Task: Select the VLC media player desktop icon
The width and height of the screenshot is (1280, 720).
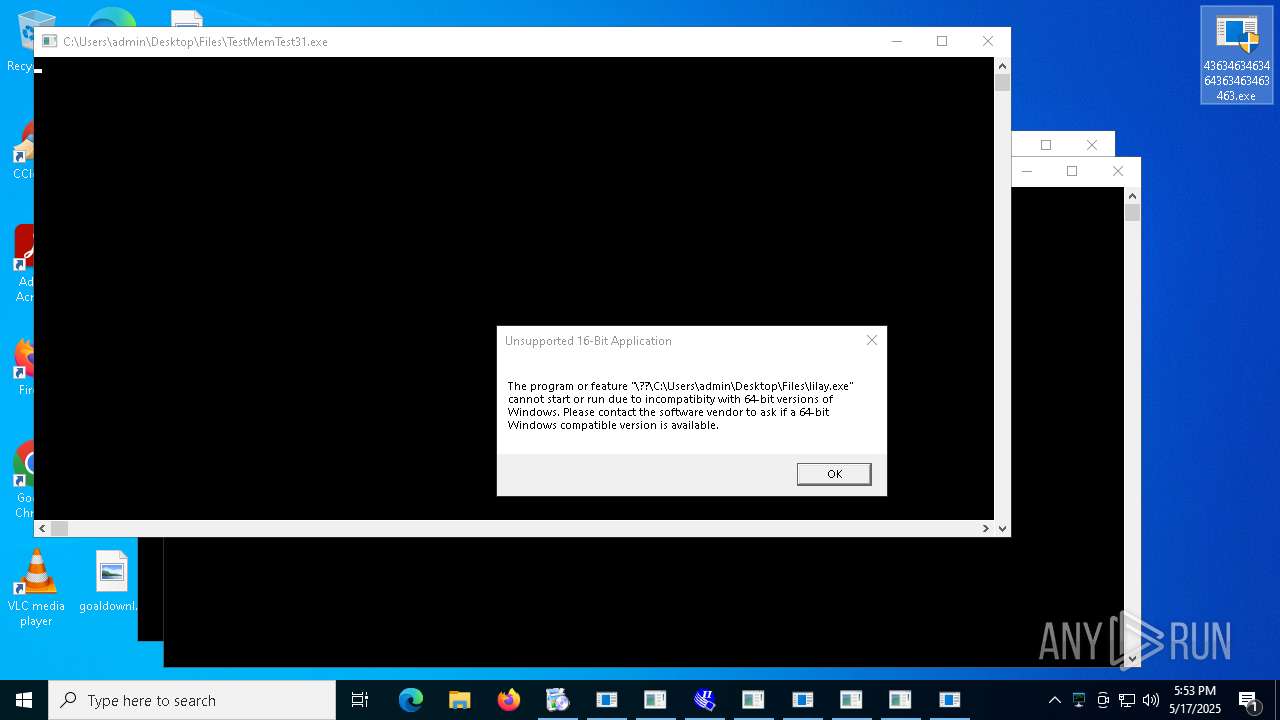Action: pyautogui.click(x=36, y=588)
